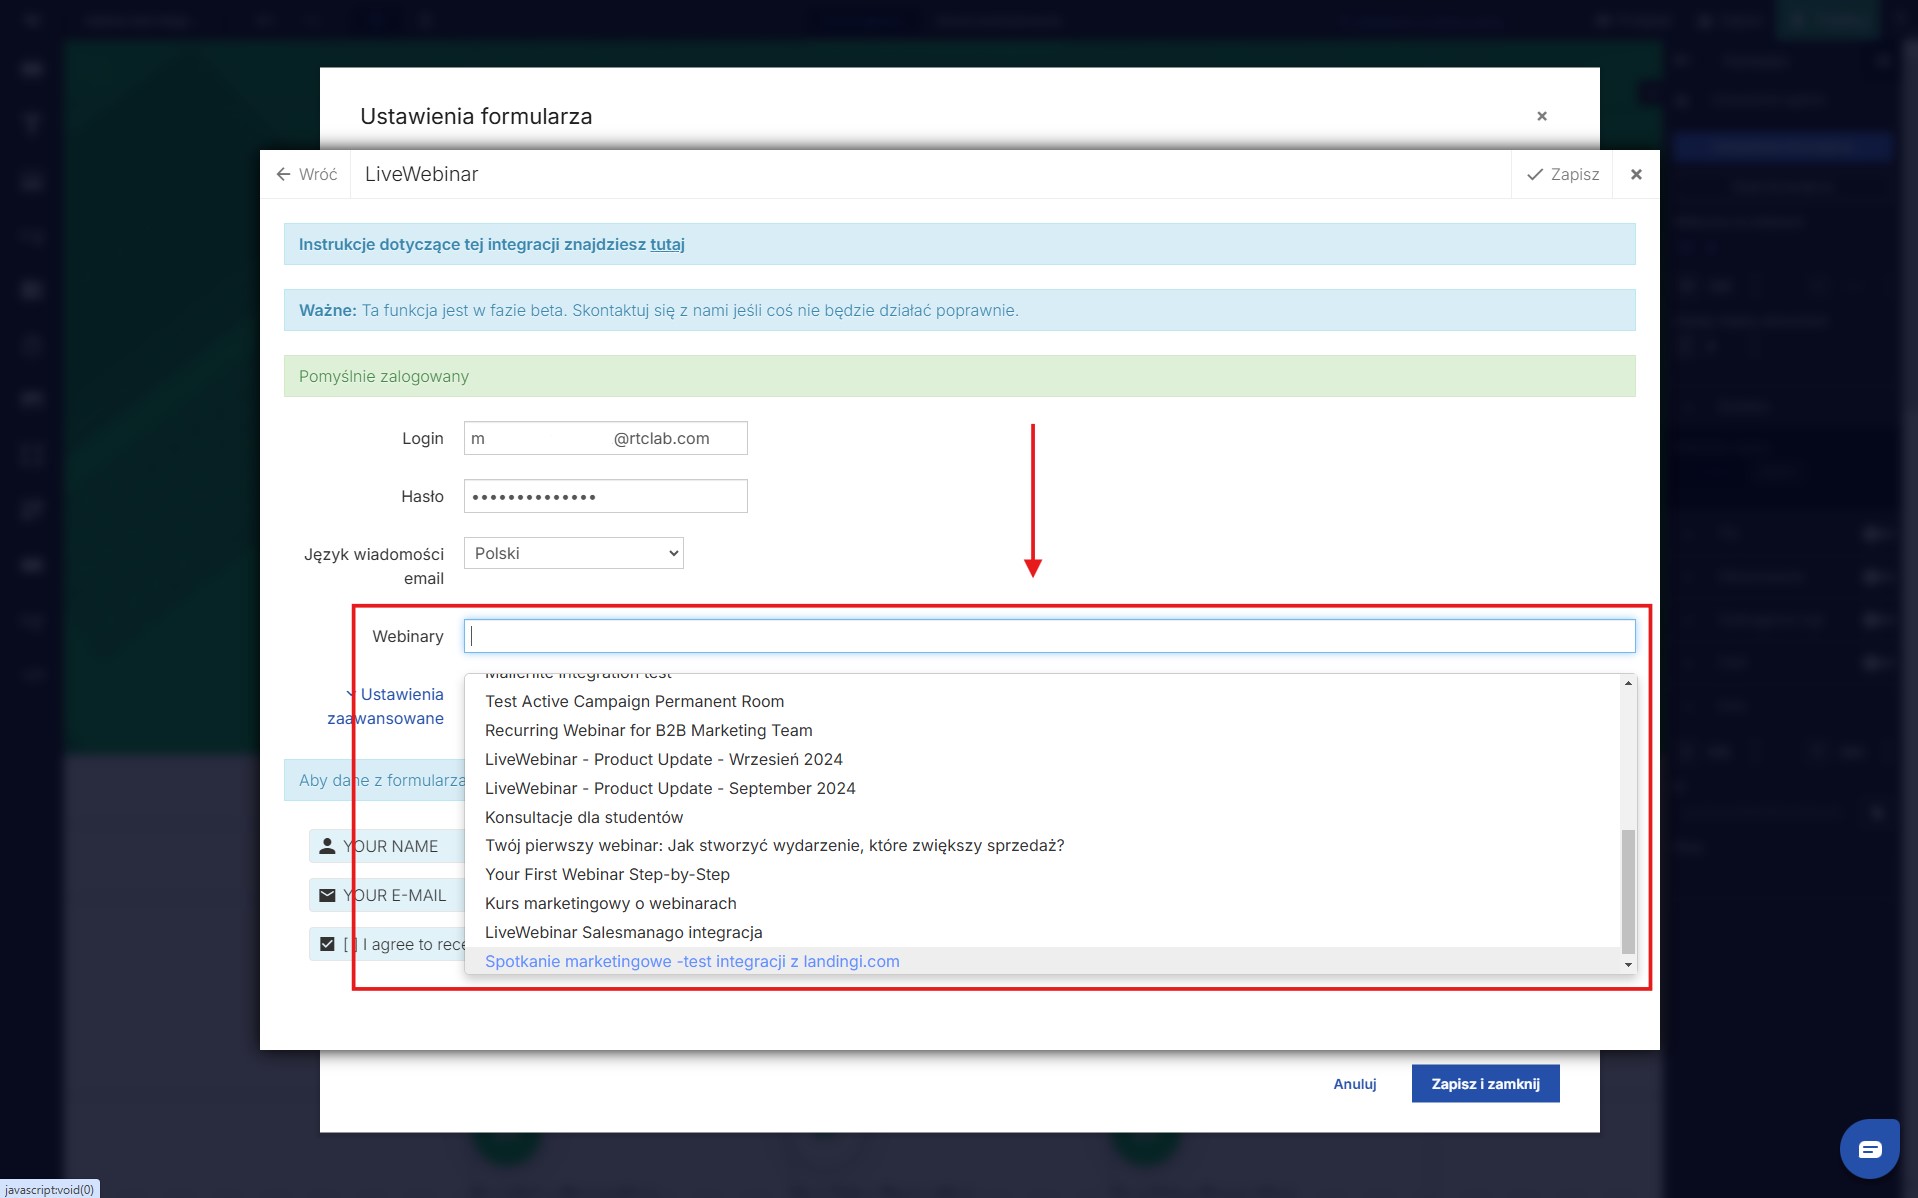Click into the Hasło password field

click(x=605, y=496)
